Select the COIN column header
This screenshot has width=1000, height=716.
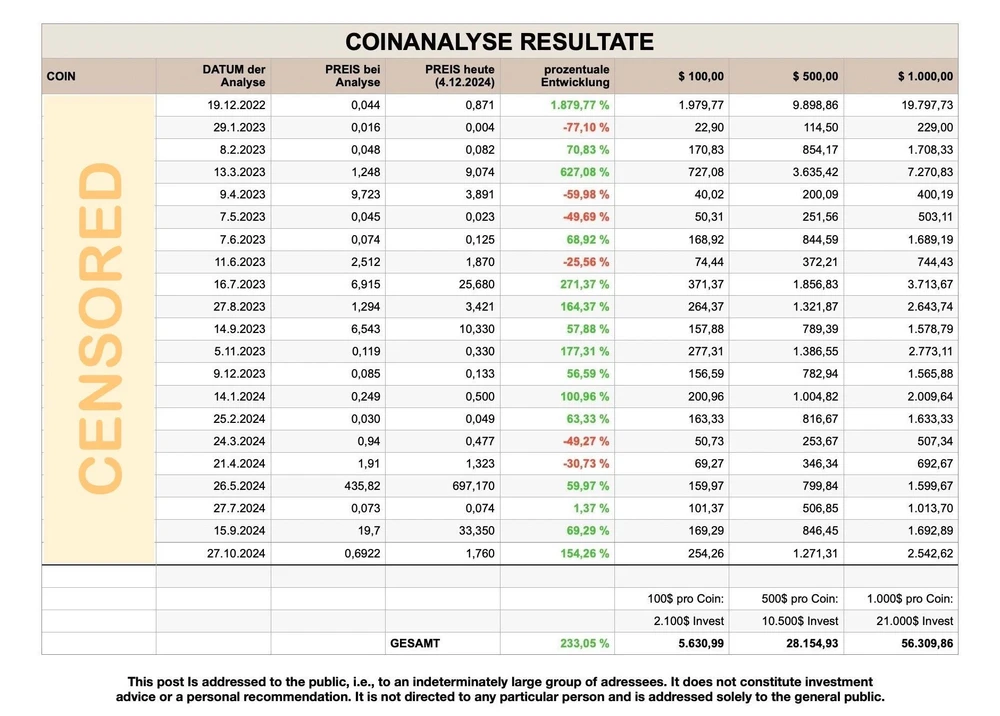[x=61, y=76]
